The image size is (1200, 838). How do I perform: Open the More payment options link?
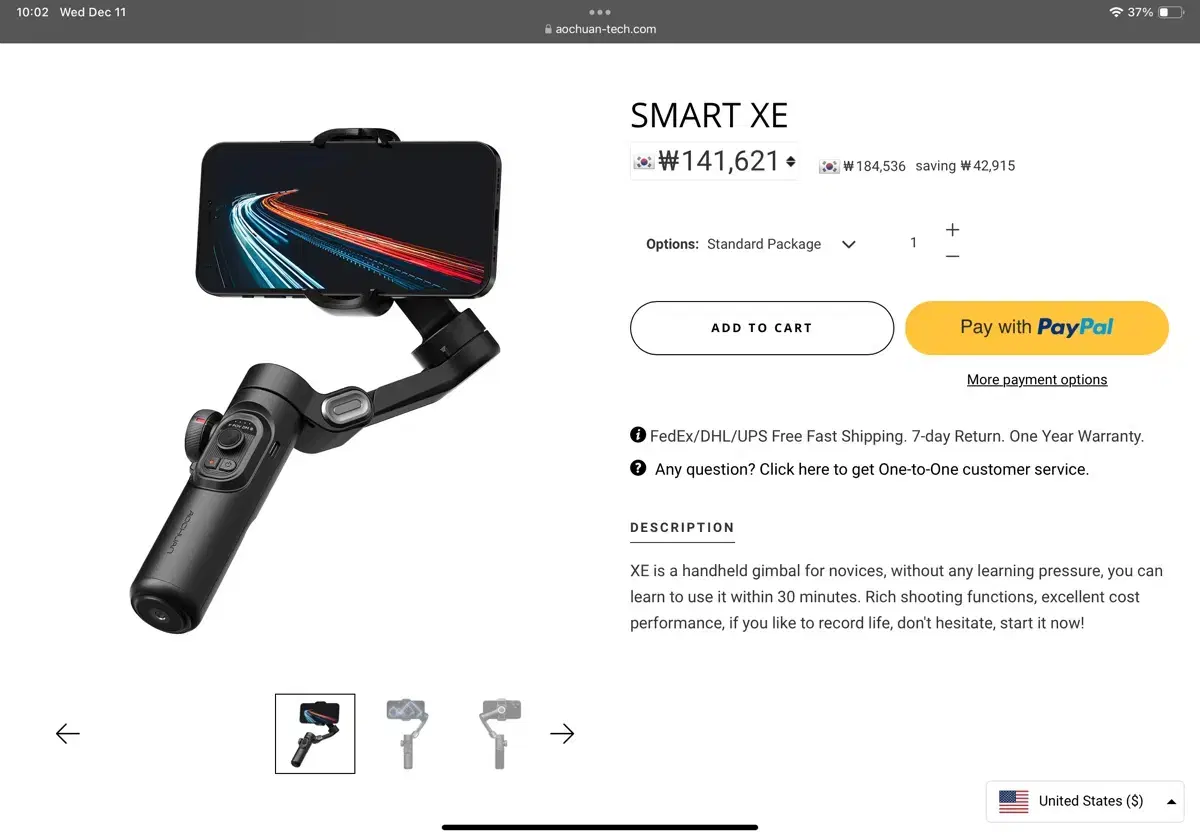[x=1037, y=380]
